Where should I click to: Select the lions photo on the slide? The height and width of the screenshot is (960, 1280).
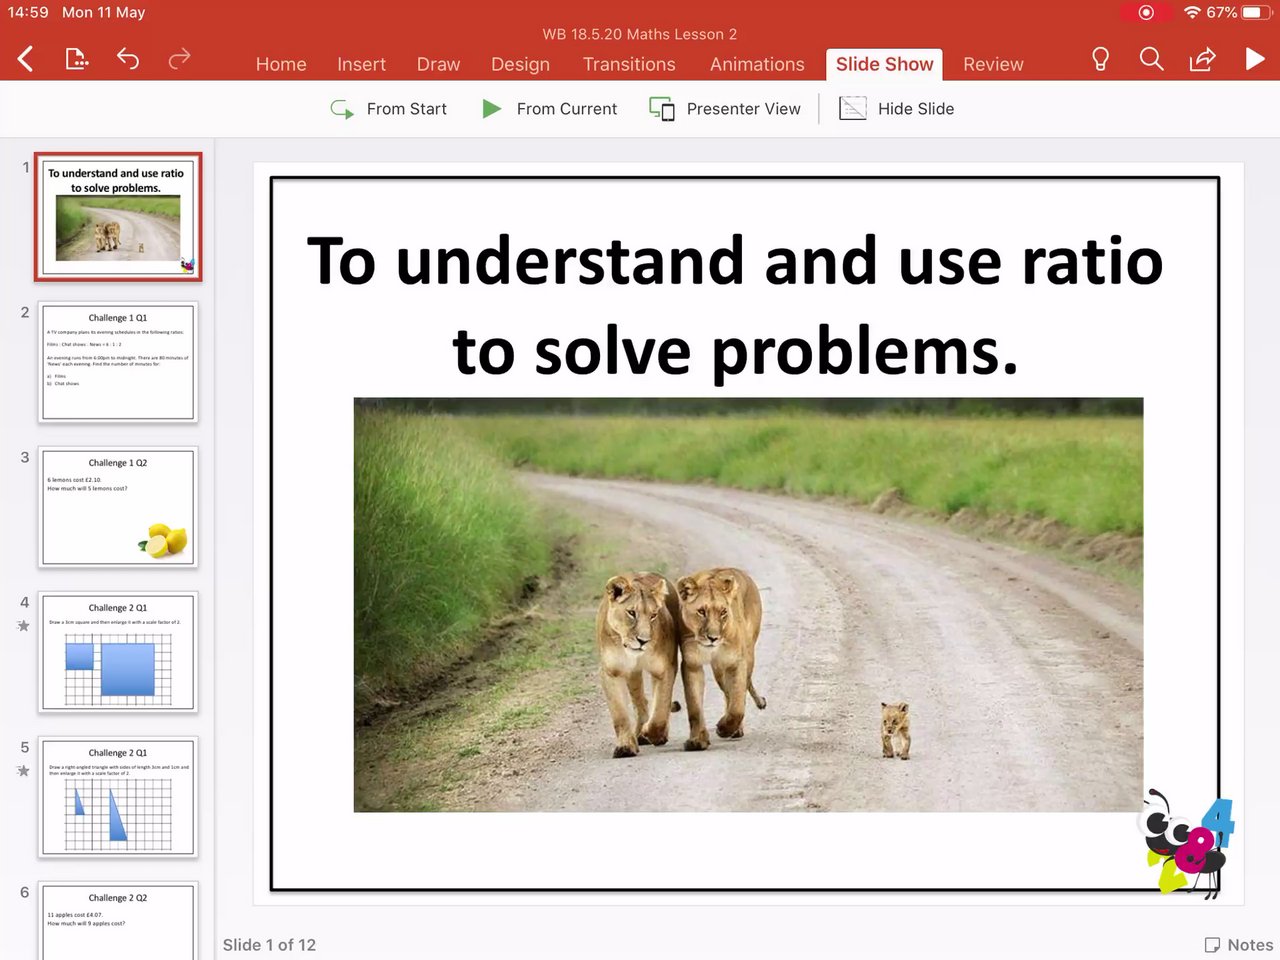748,605
